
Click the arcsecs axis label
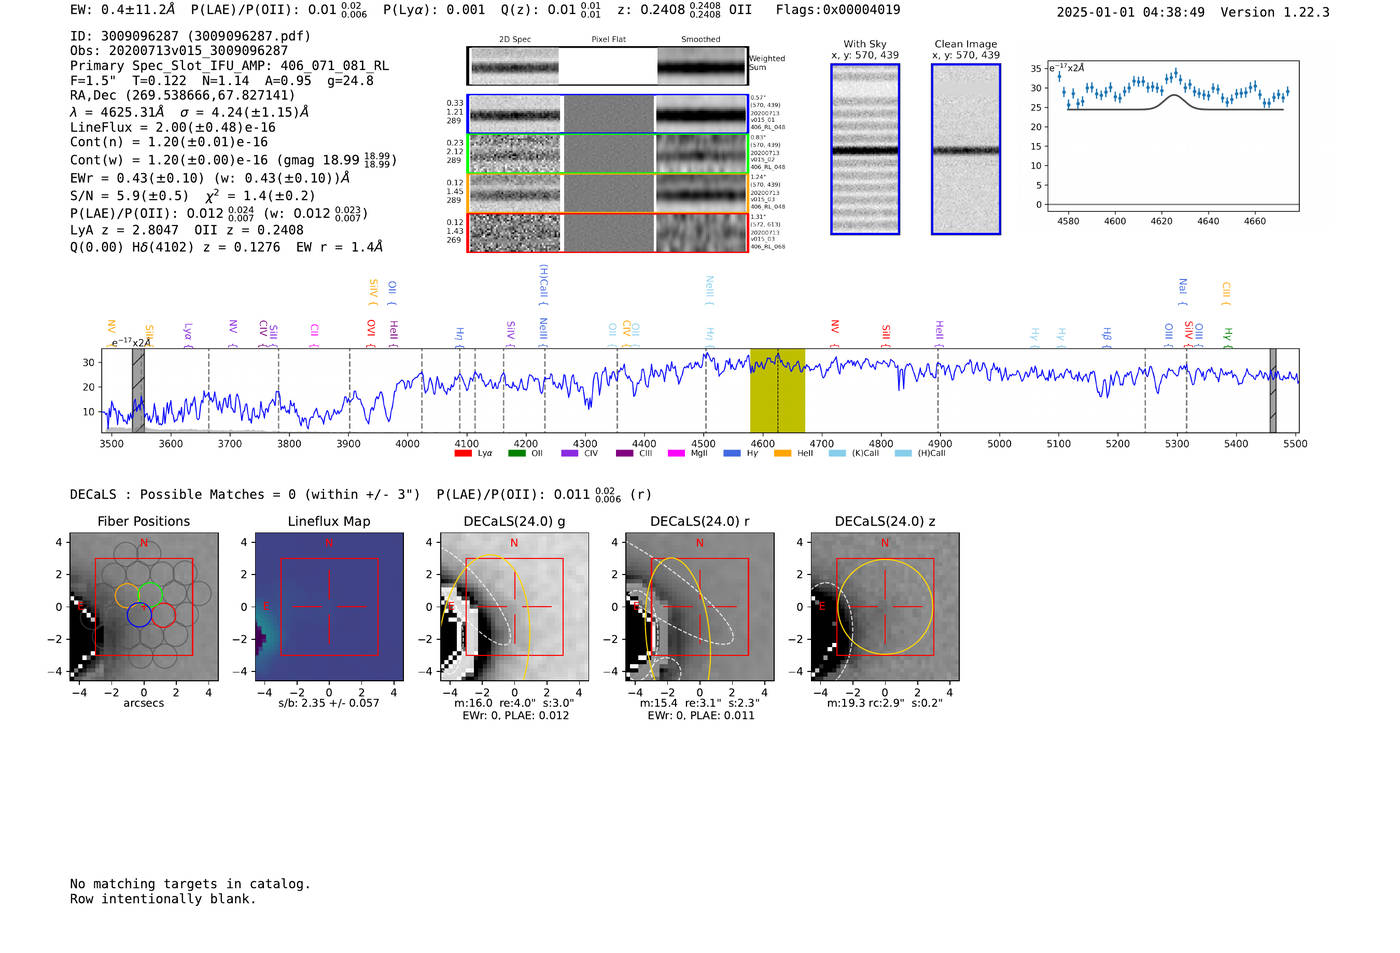click(x=144, y=704)
